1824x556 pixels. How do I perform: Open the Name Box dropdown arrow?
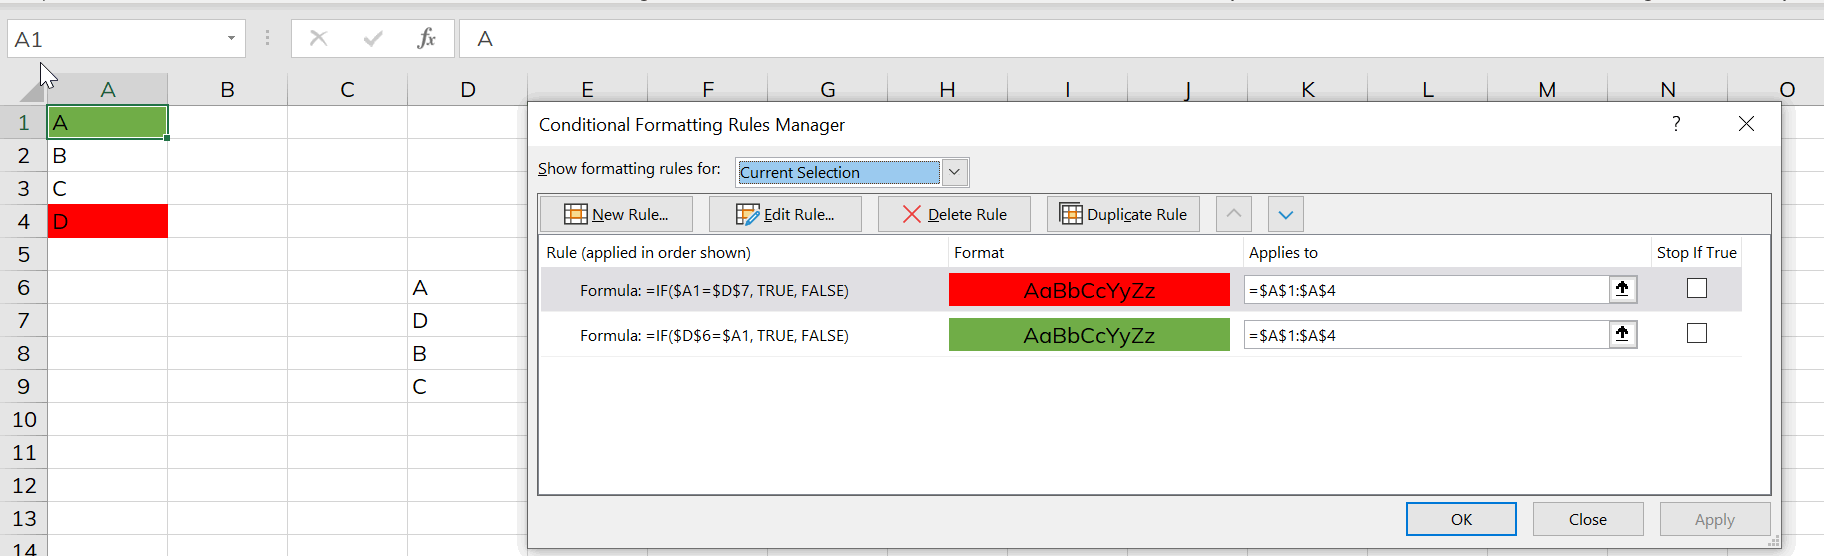(x=231, y=39)
